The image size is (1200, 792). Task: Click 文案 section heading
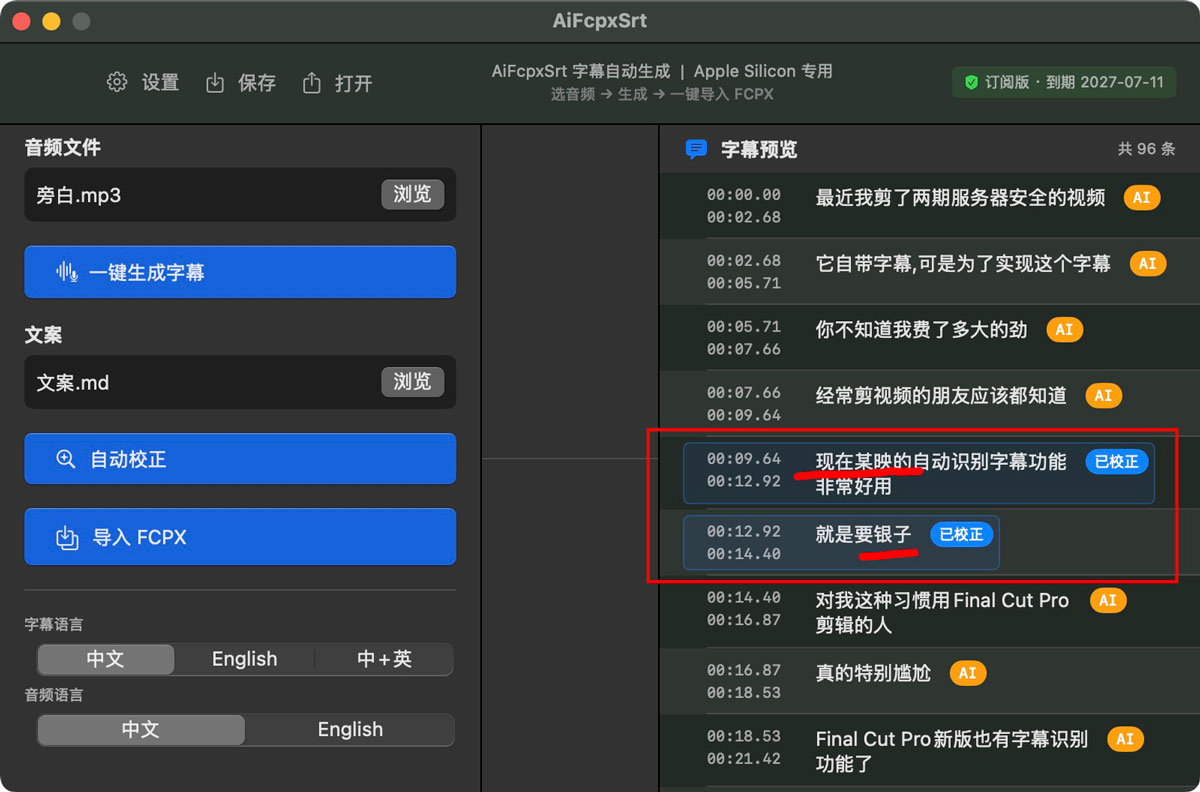[x=44, y=335]
